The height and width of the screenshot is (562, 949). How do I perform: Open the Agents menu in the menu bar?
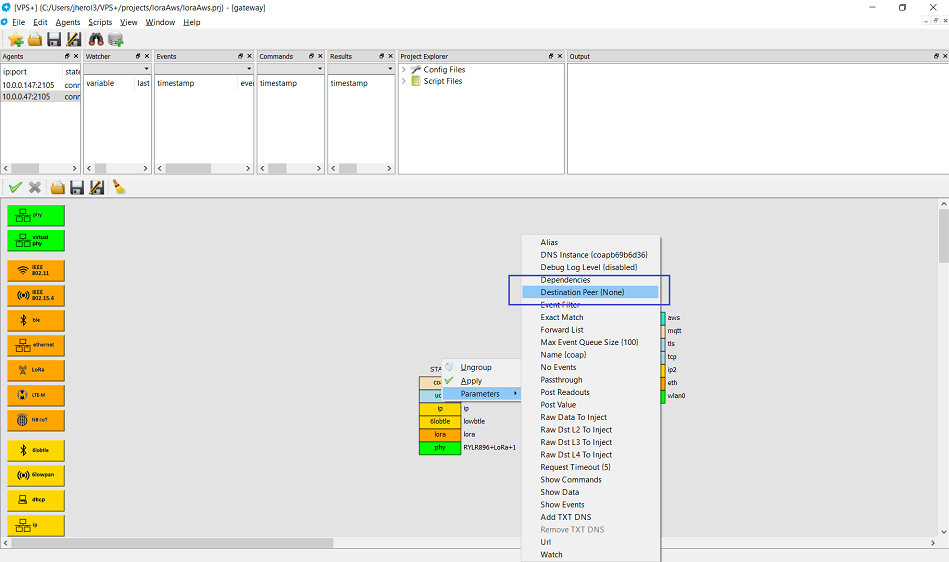(68, 22)
